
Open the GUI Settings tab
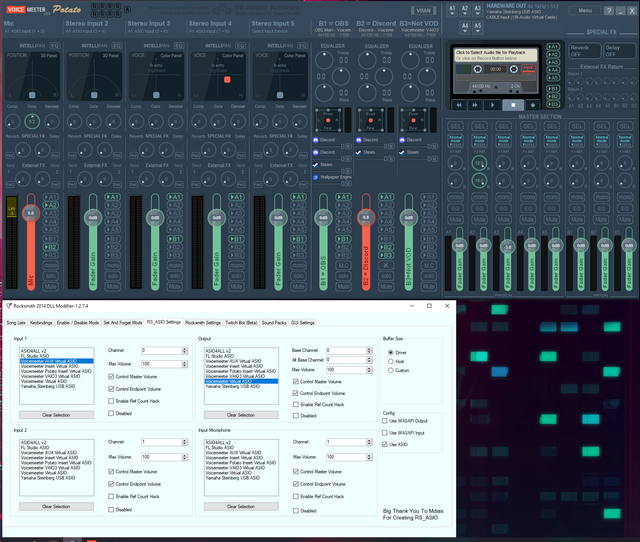pos(302,322)
